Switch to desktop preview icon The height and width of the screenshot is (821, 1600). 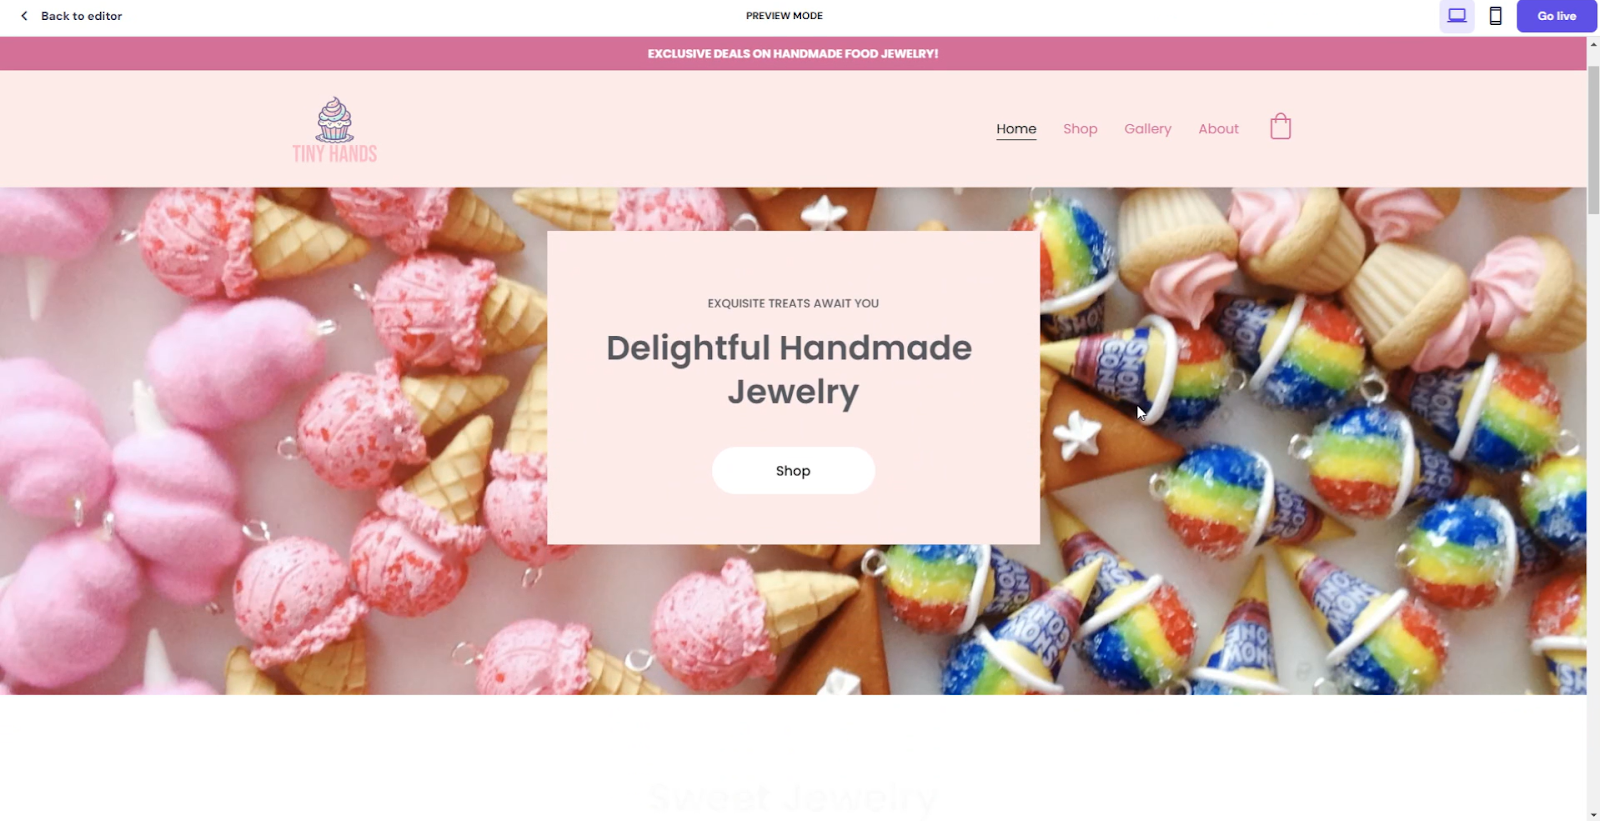1457,16
